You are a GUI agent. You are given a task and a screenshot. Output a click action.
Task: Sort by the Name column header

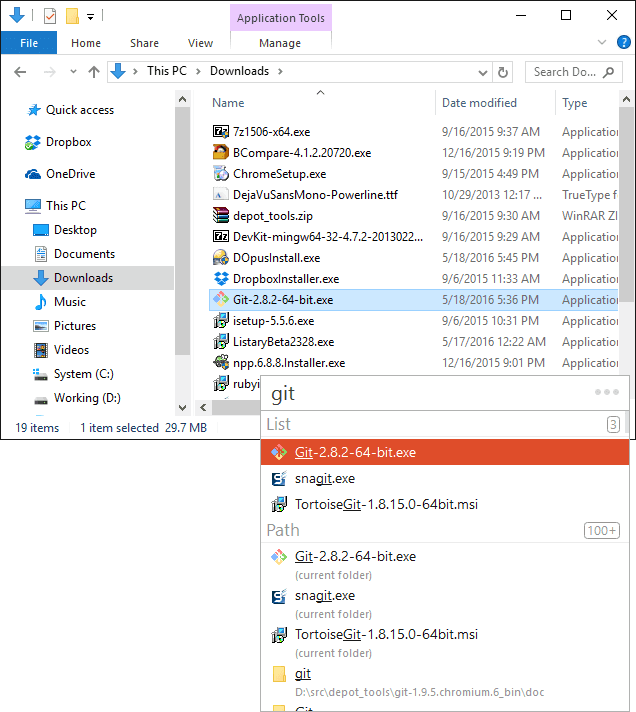[x=228, y=103]
